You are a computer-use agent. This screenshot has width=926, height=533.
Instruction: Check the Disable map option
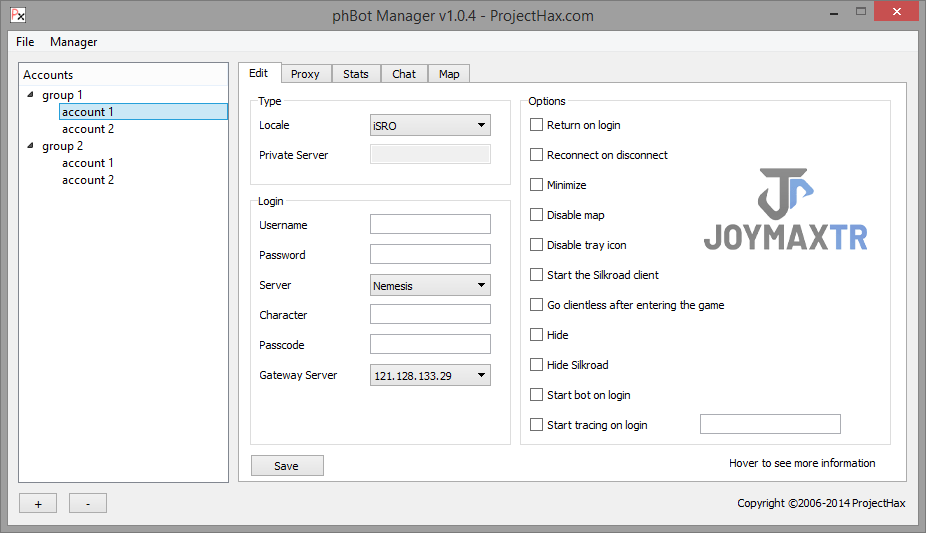coord(536,214)
